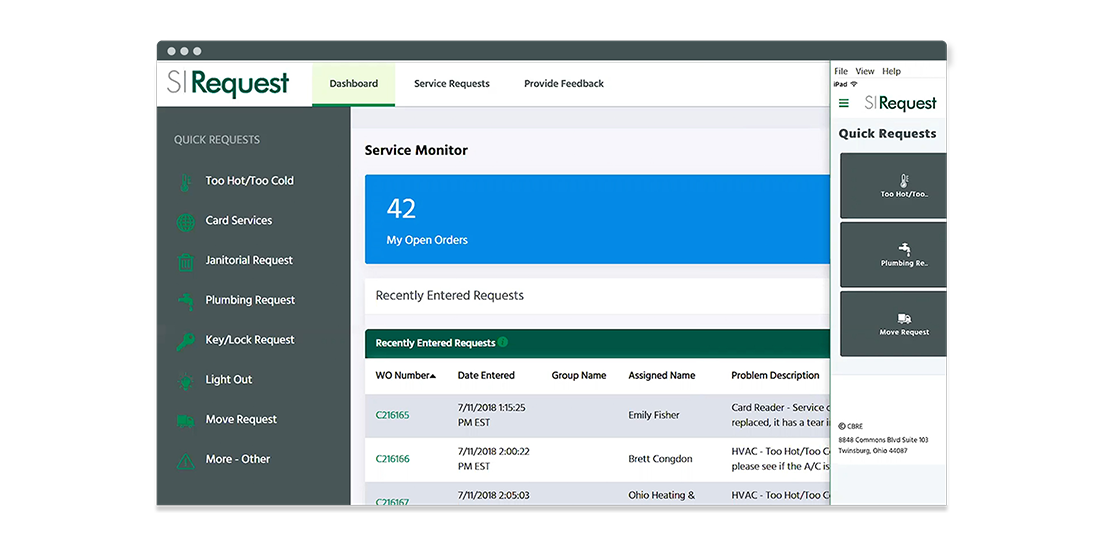Click the Group Name column header
The width and height of the screenshot is (1104, 552).
pyautogui.click(x=579, y=376)
